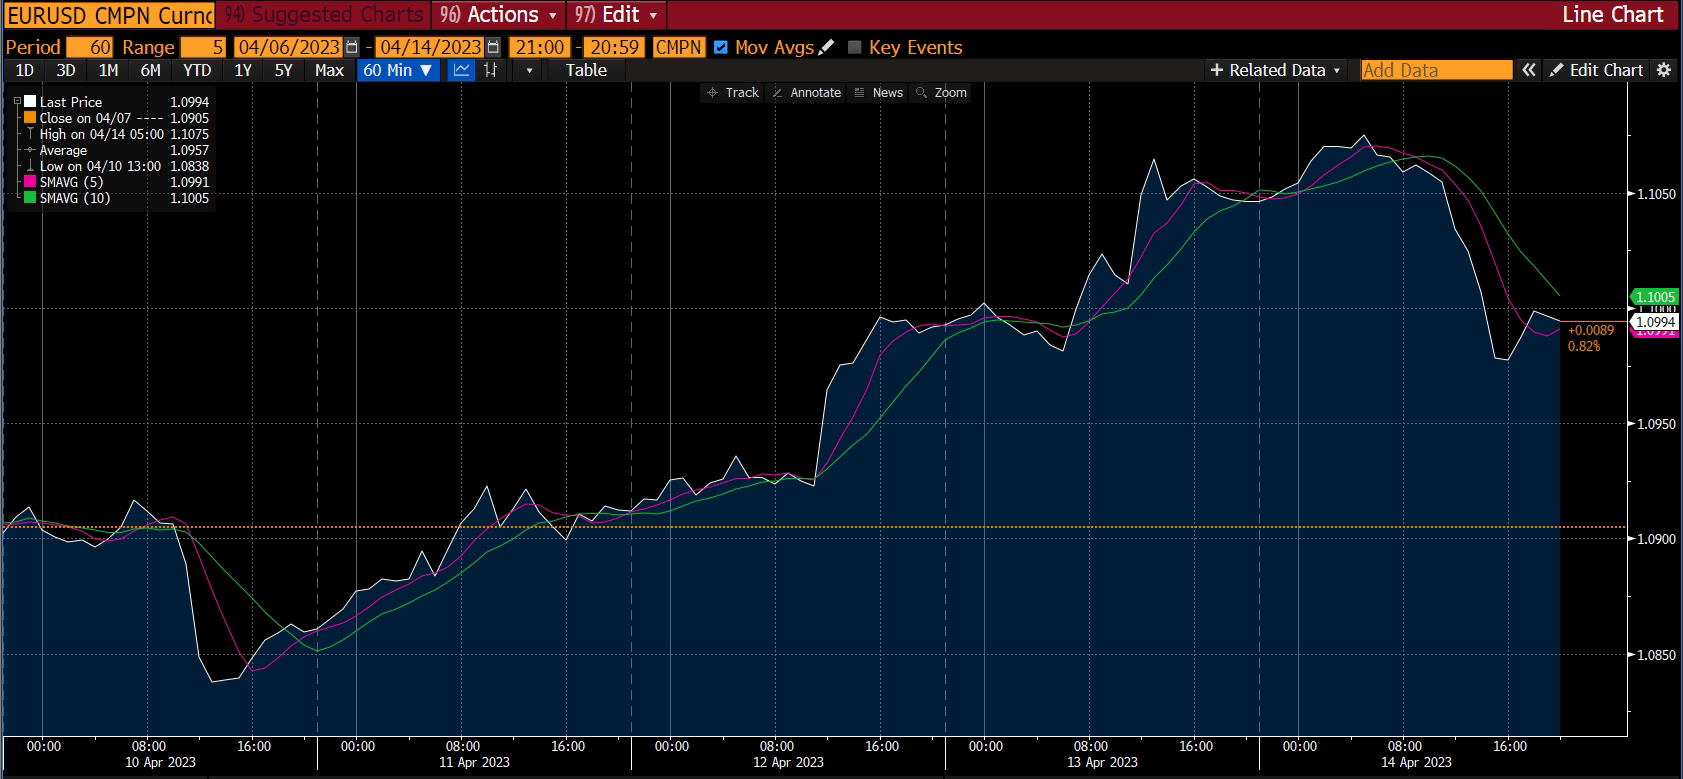Open the Edit menu in the red bar
Screen dimensions: 1683x779
click(617, 15)
